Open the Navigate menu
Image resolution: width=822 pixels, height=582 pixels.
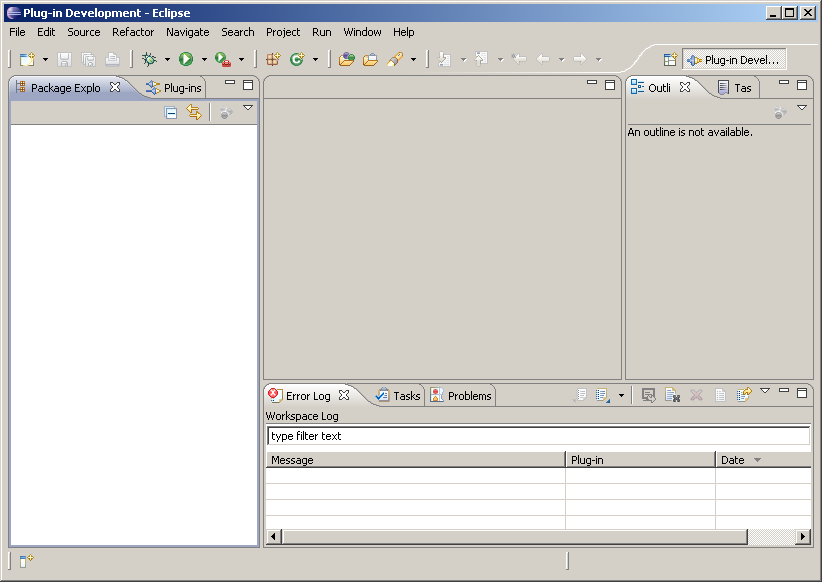coord(188,32)
